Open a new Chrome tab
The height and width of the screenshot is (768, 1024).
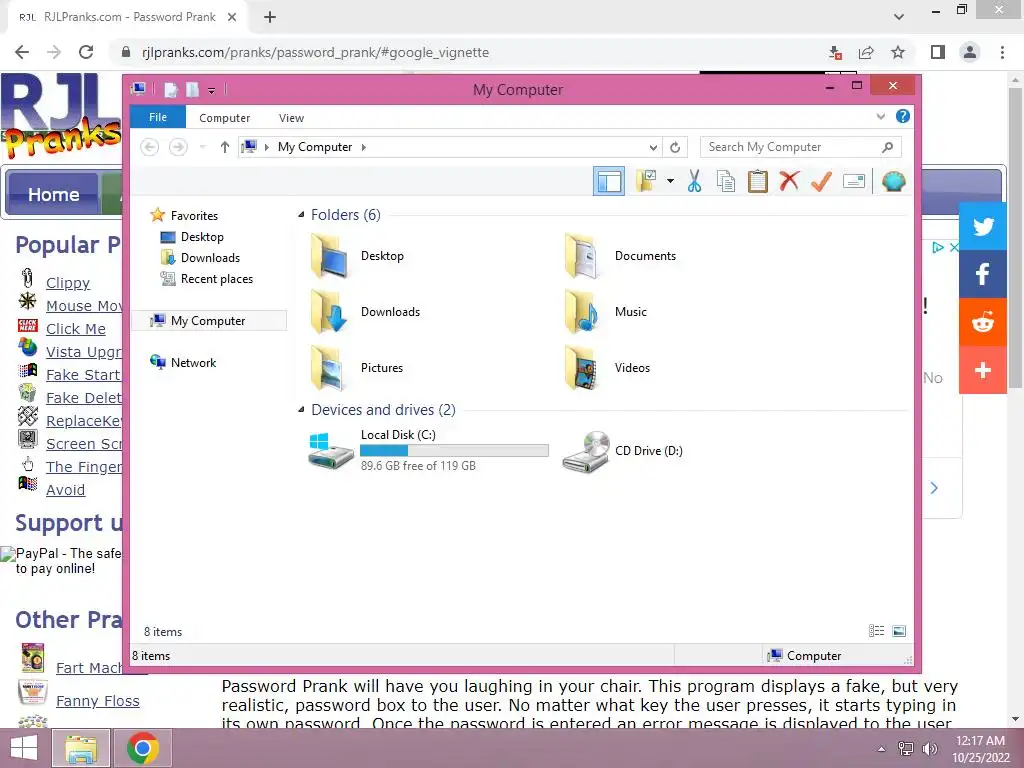tap(270, 17)
